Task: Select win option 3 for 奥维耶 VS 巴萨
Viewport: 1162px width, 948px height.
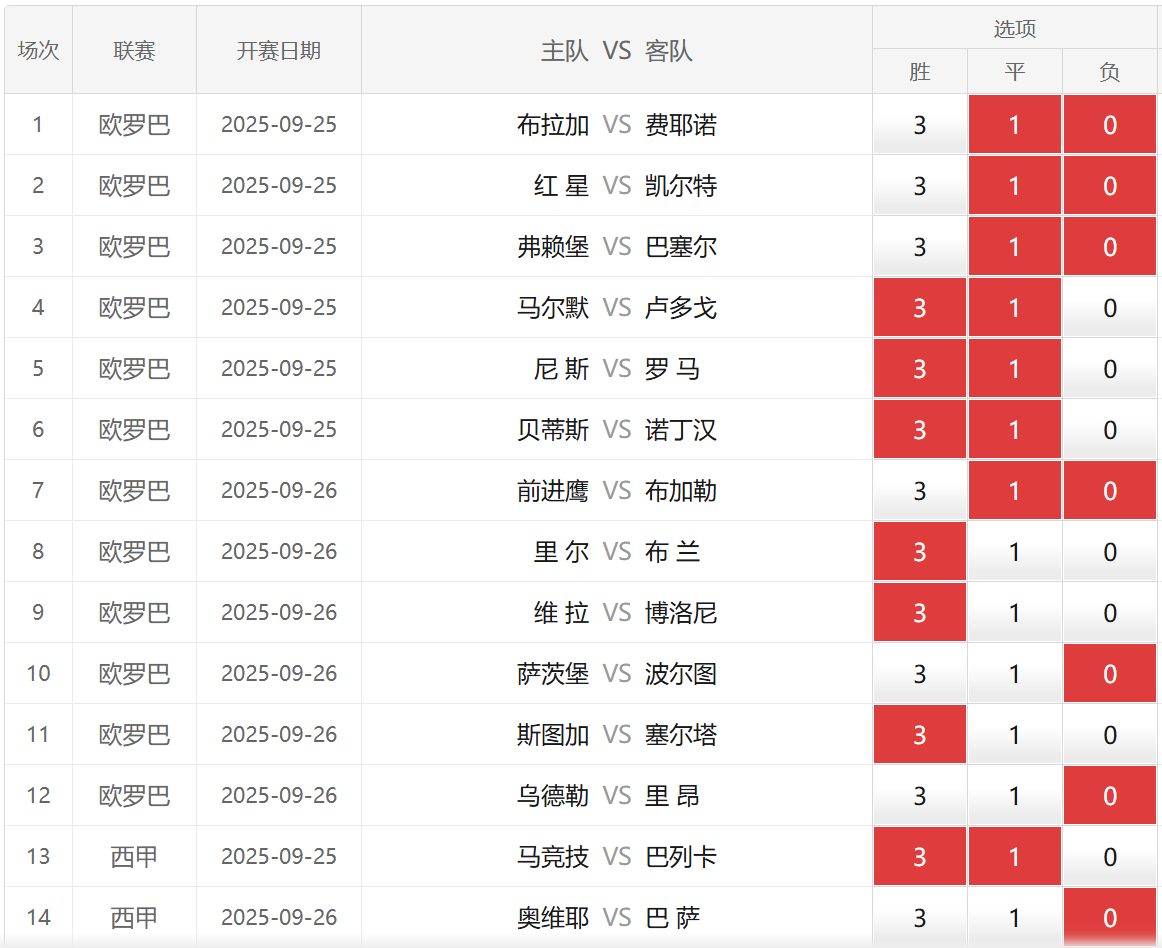Action: point(919,918)
